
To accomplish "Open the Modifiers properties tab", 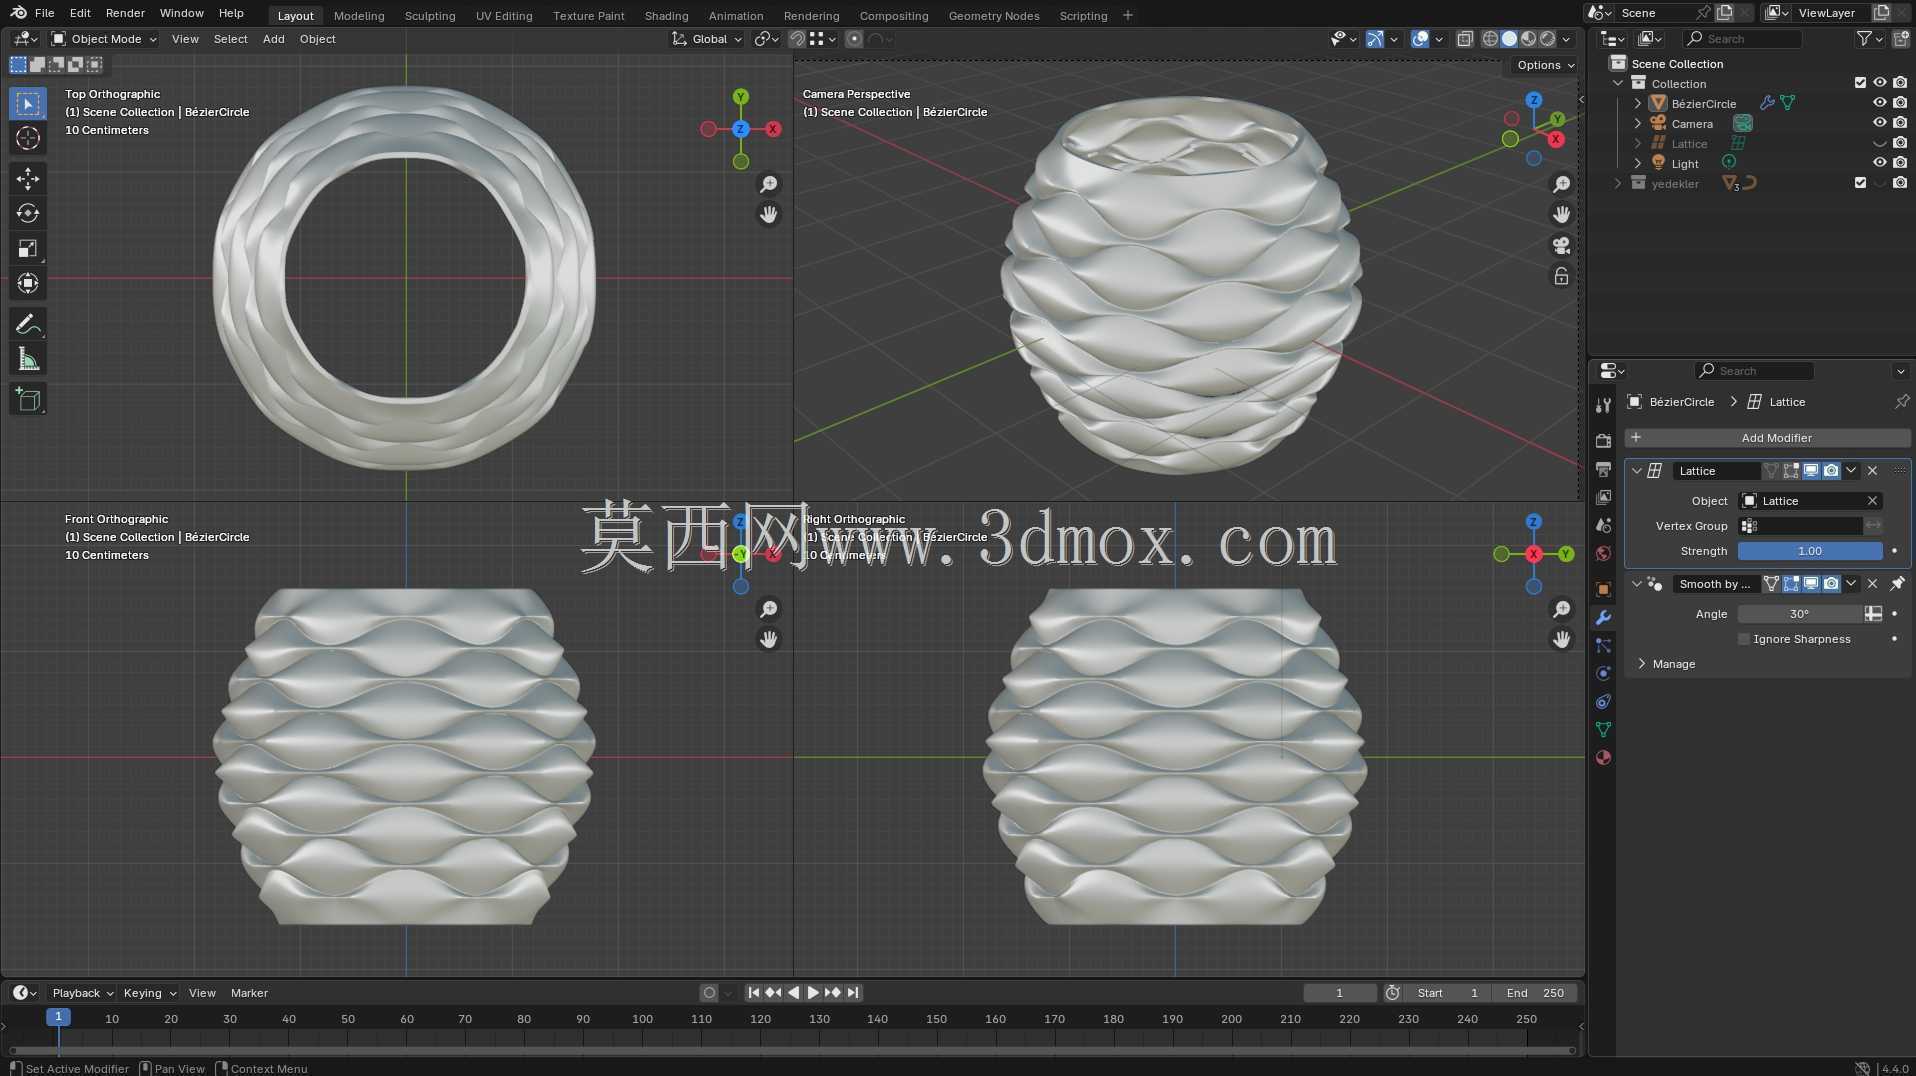I will coord(1603,618).
